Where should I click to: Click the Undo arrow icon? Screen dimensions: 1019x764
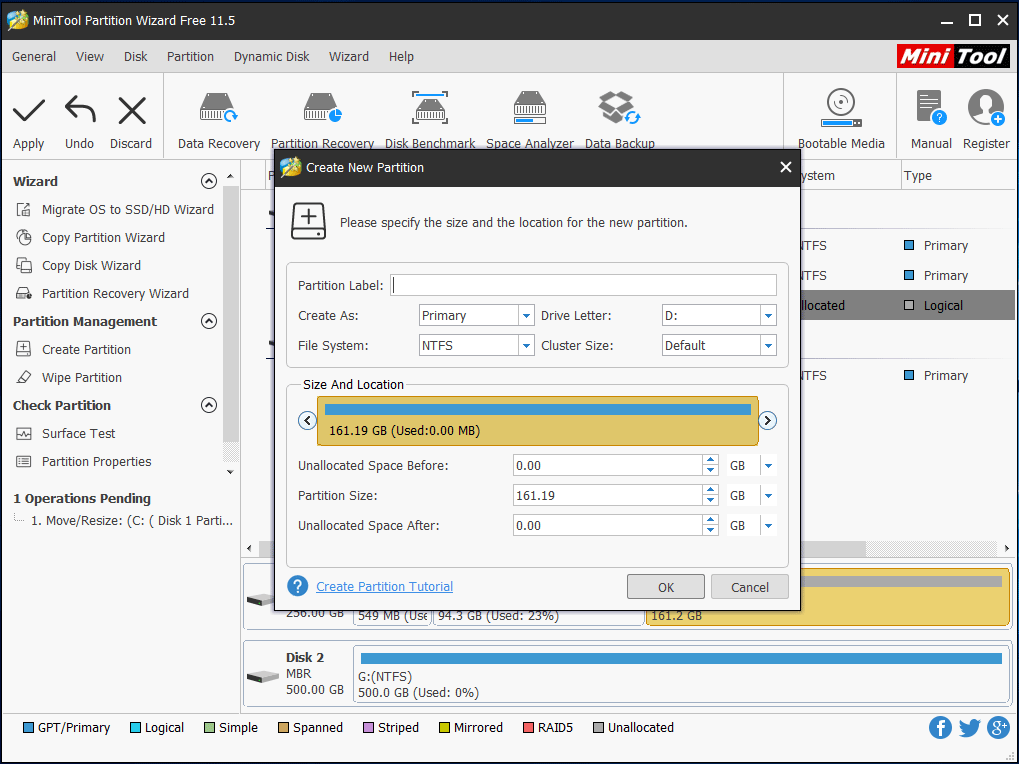tap(80, 110)
